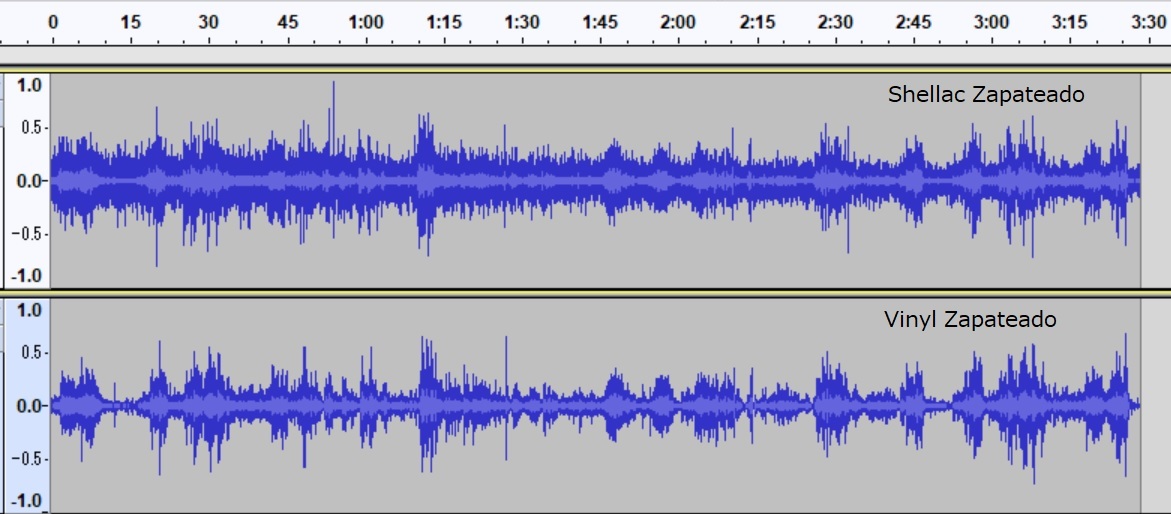This screenshot has height=514, width=1171.
Task: Click the 2:45 timeline ruler position
Action: point(913,21)
